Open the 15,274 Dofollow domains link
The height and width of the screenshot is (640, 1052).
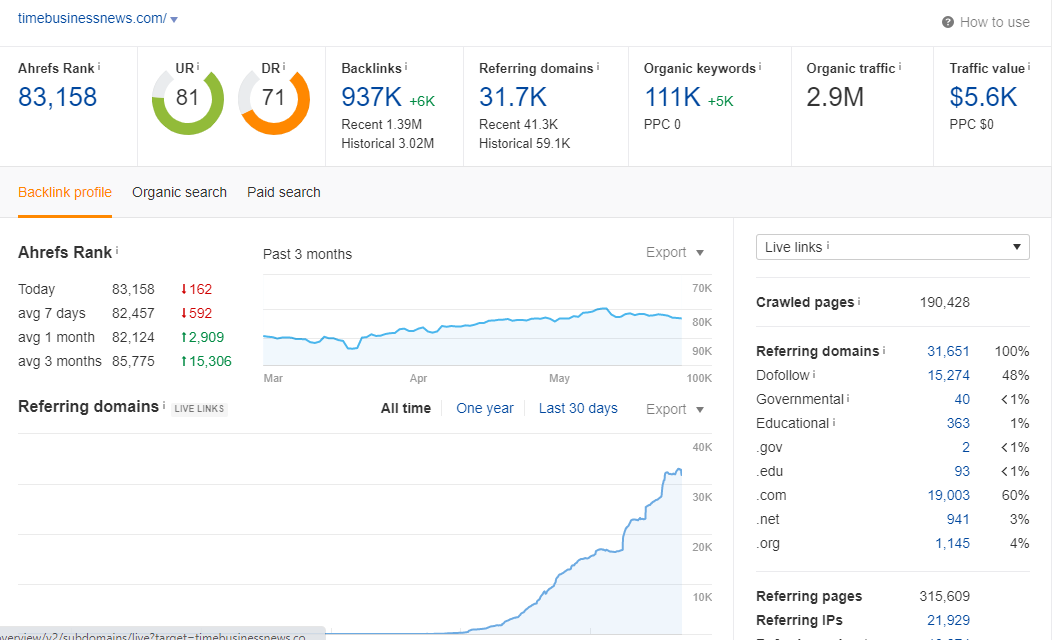[948, 375]
